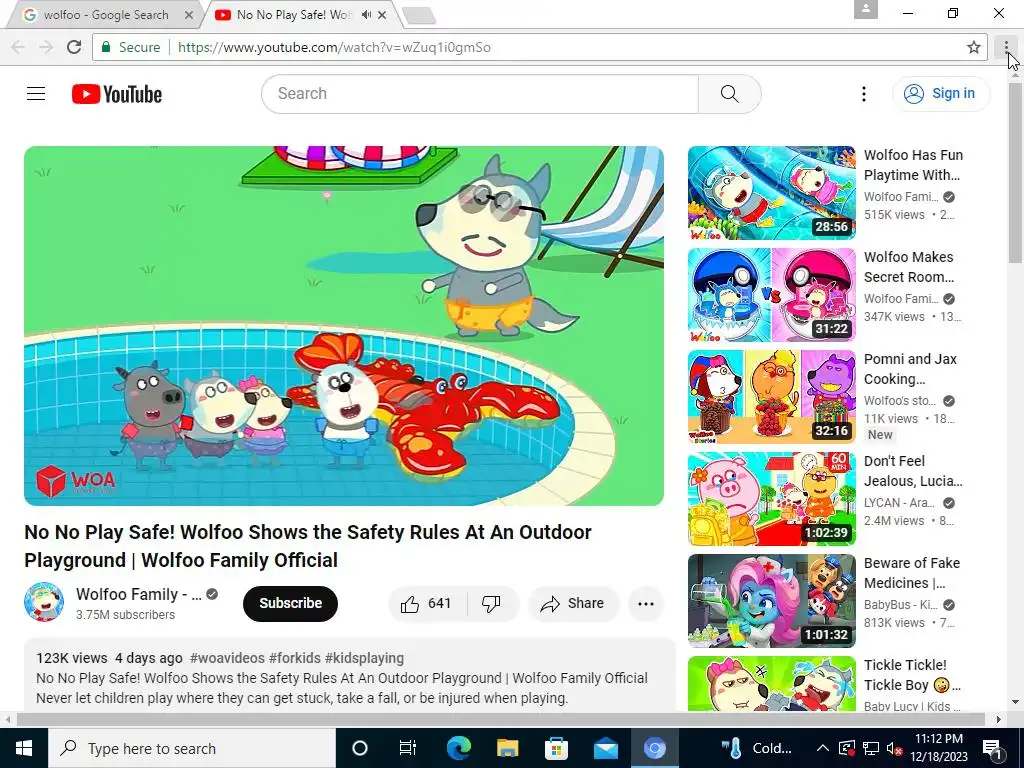This screenshot has width=1024, height=768.
Task: Open Wolfoo Family channel name link
Action: pos(138,594)
